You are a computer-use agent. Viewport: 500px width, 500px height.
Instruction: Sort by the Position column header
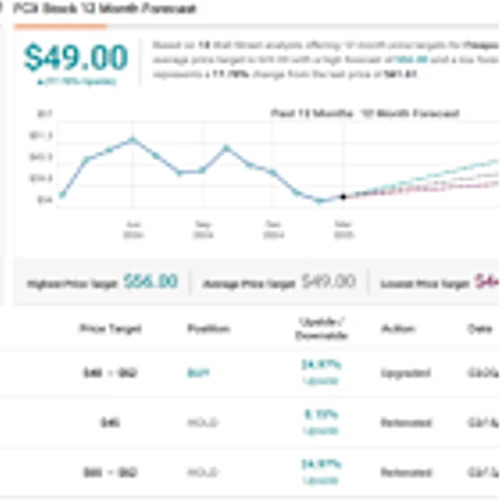[209, 329]
